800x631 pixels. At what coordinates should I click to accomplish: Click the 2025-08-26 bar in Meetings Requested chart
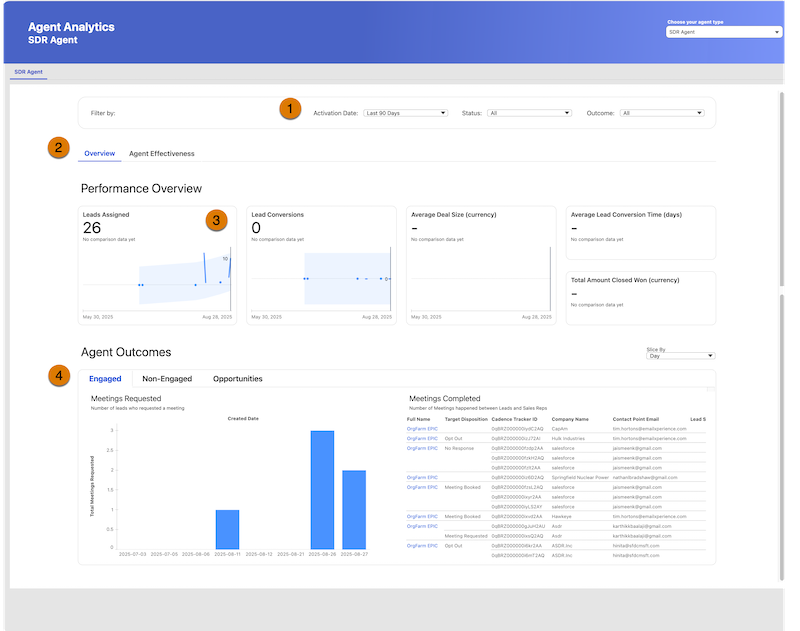coord(322,490)
